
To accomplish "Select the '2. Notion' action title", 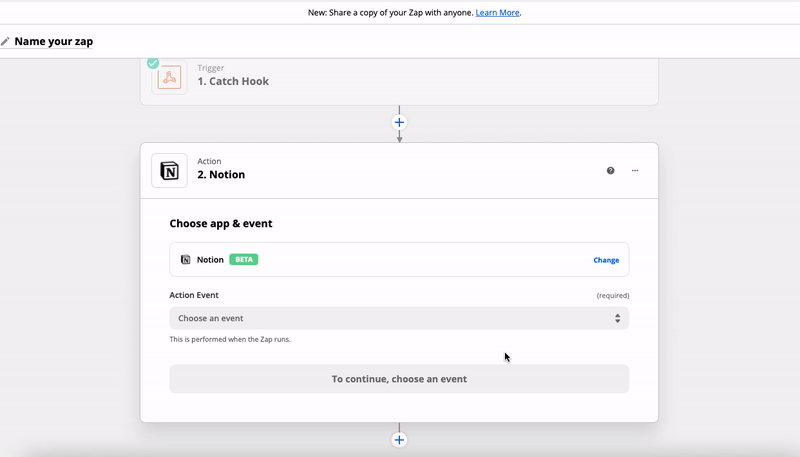I will [221, 174].
